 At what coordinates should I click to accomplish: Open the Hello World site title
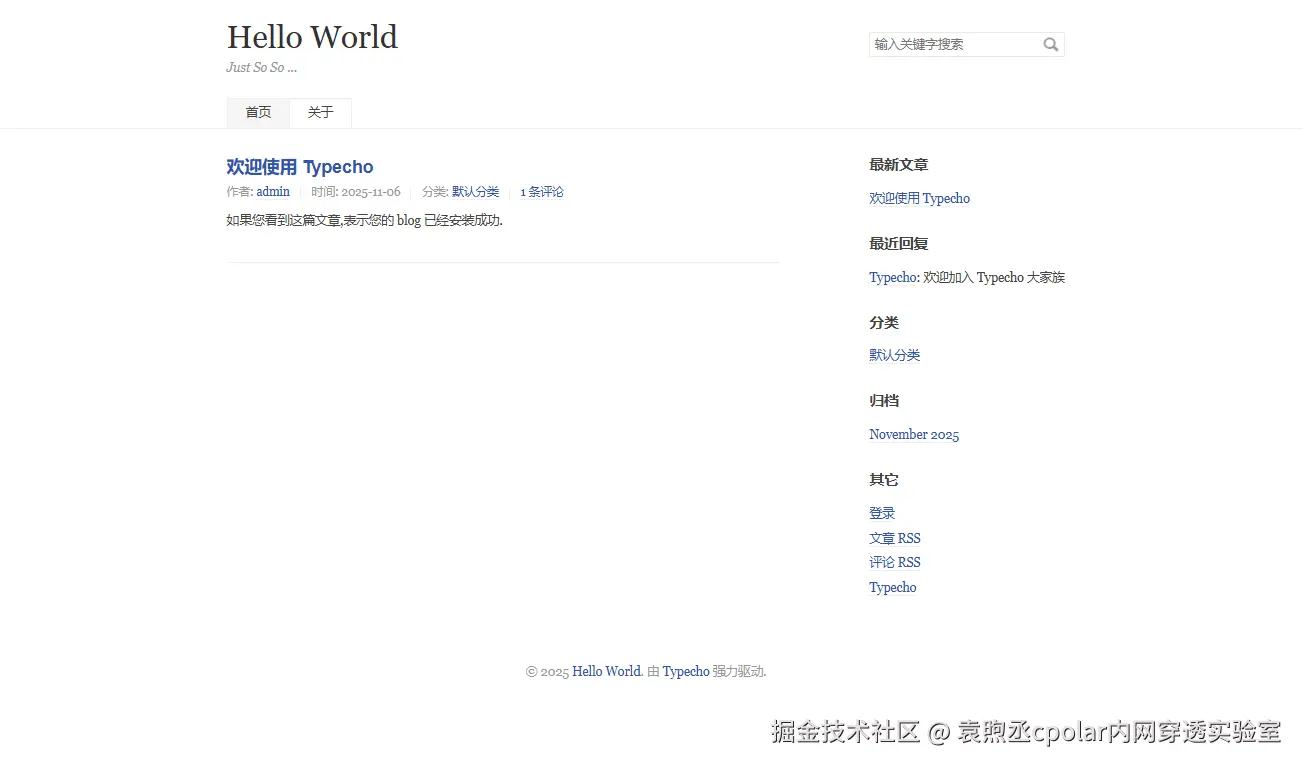pyautogui.click(x=312, y=37)
